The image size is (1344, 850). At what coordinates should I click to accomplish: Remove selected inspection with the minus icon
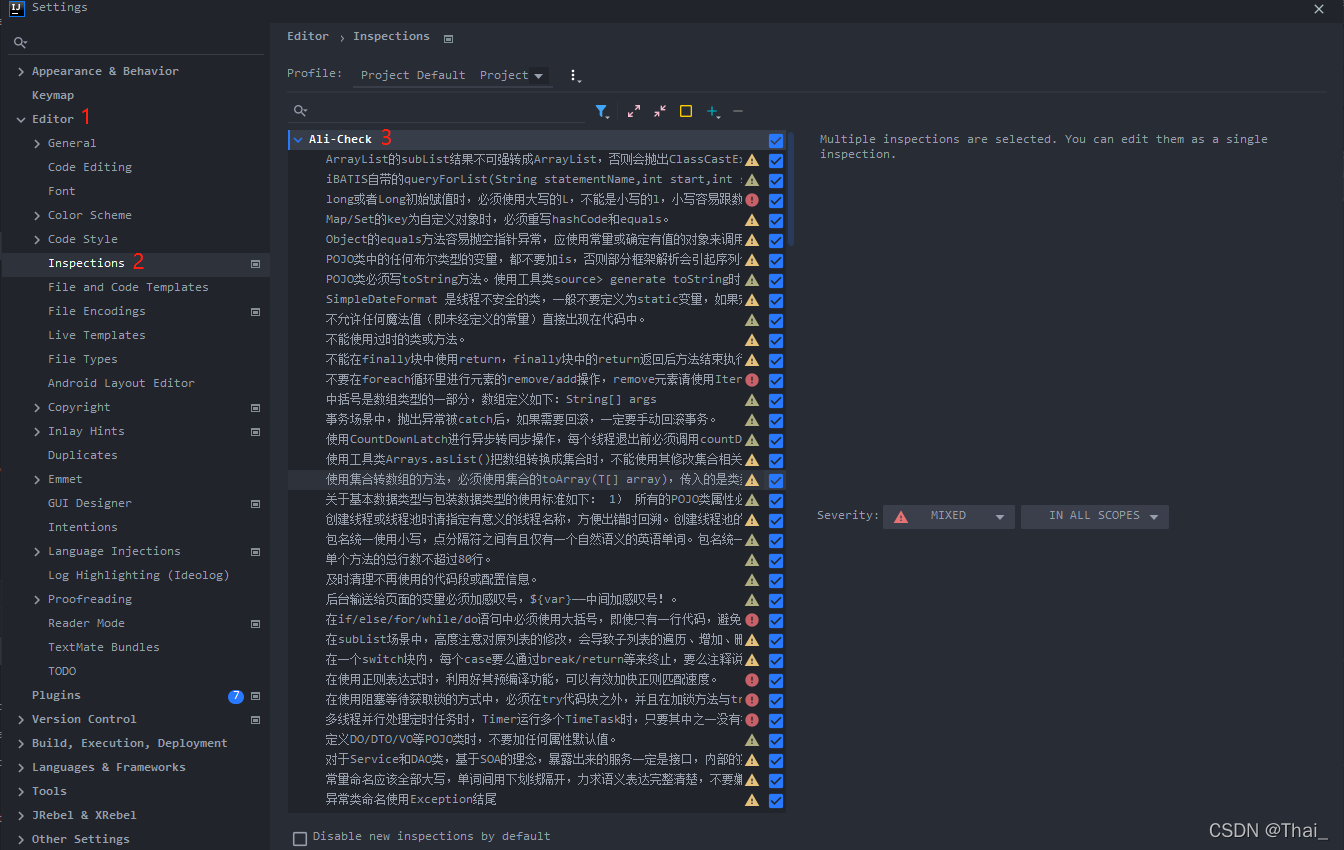pos(738,111)
